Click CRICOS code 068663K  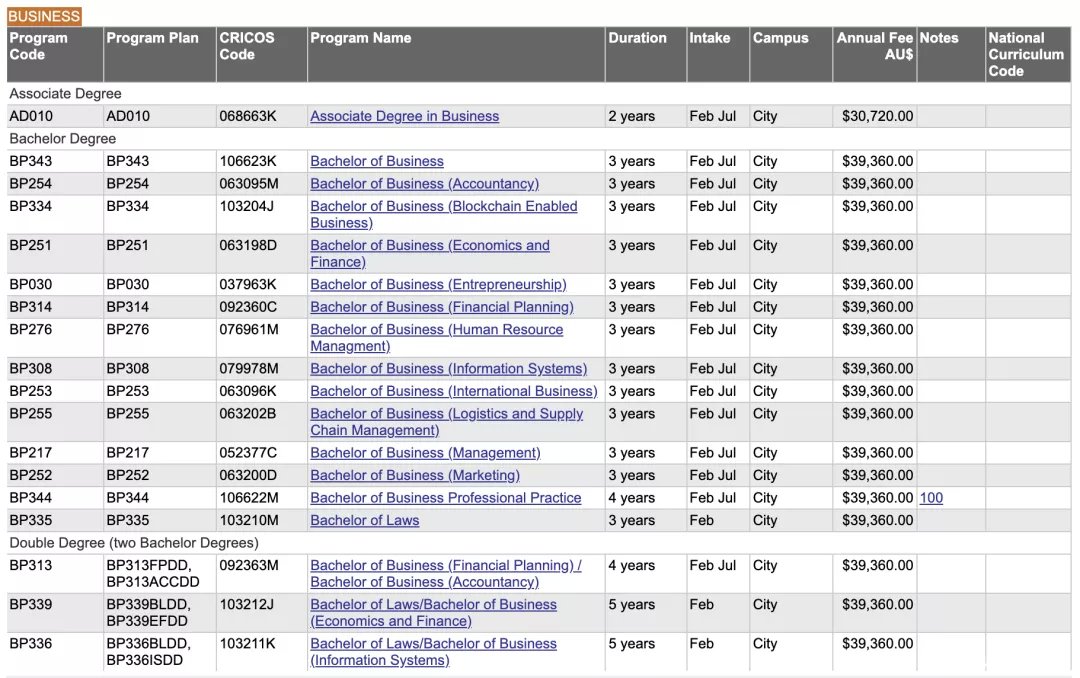click(247, 116)
